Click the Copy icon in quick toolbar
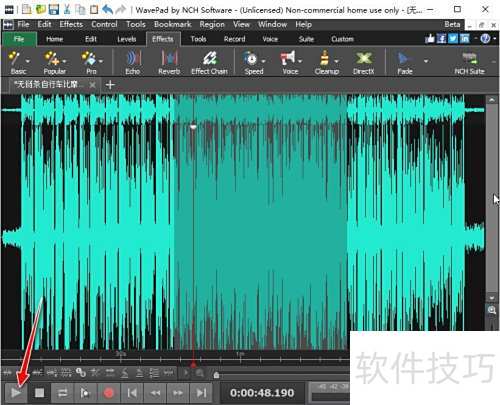 (80, 9)
